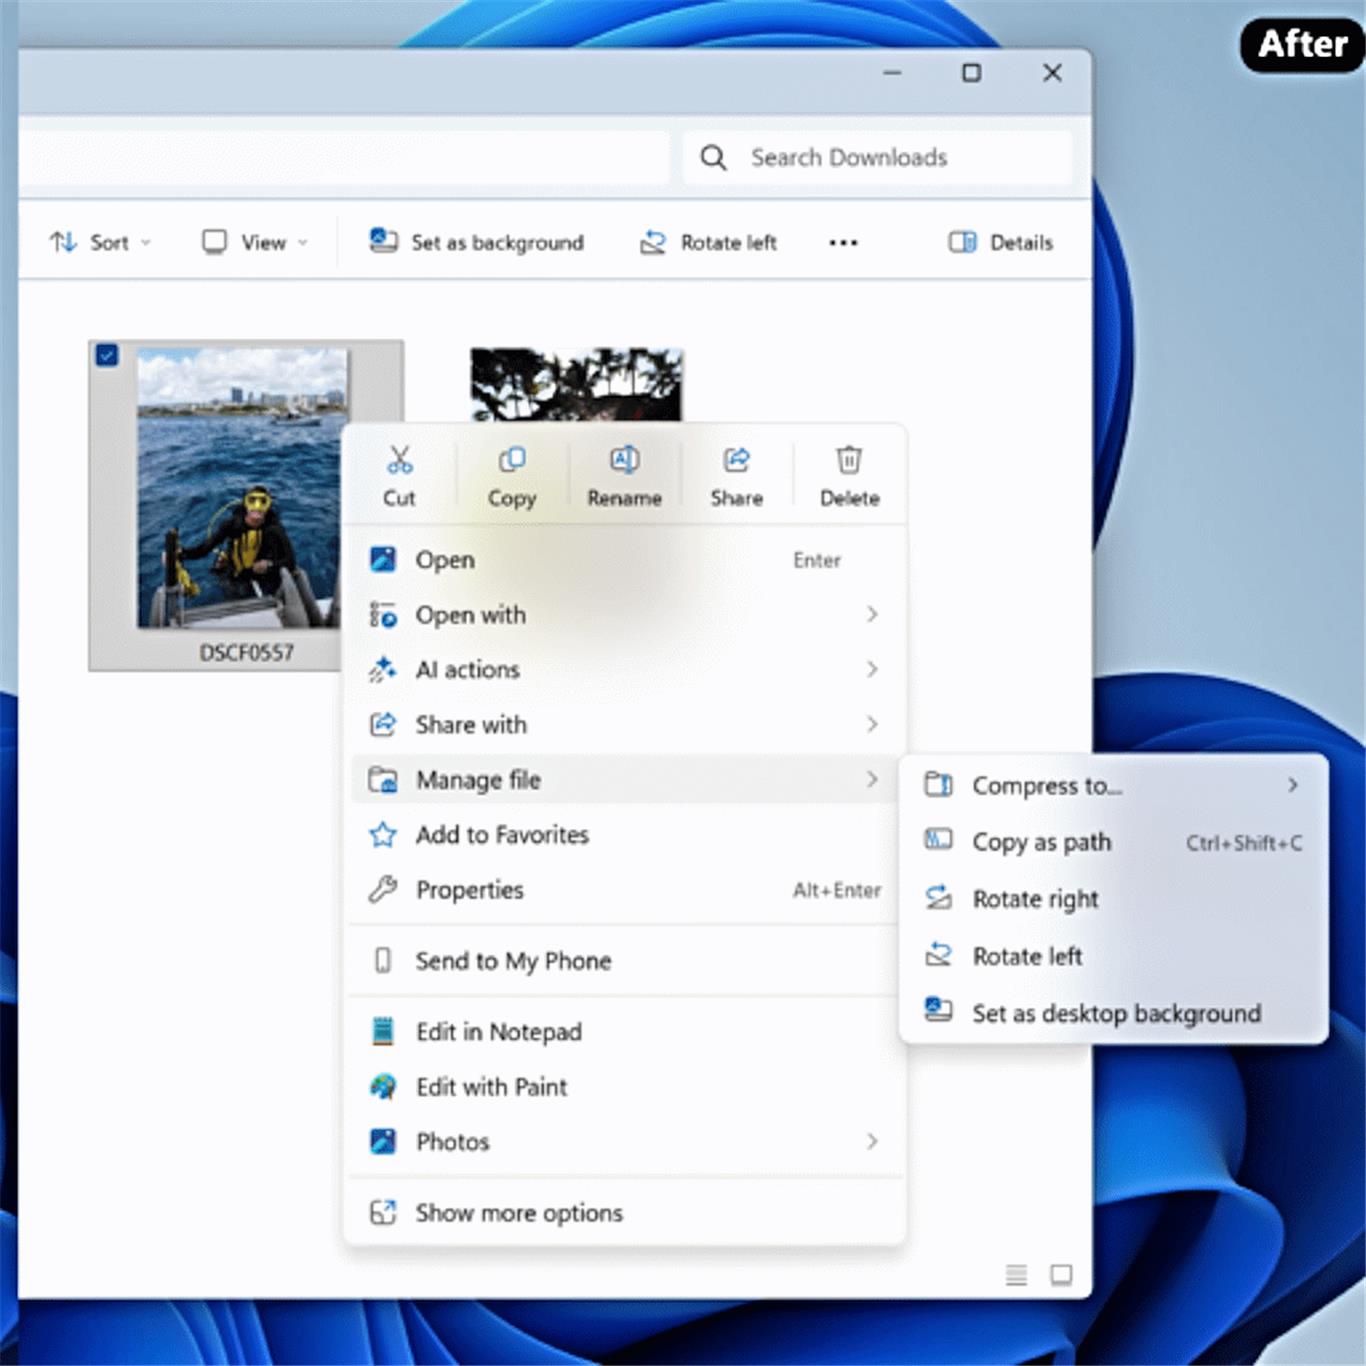Click the Share icon in context menu

point(736,461)
